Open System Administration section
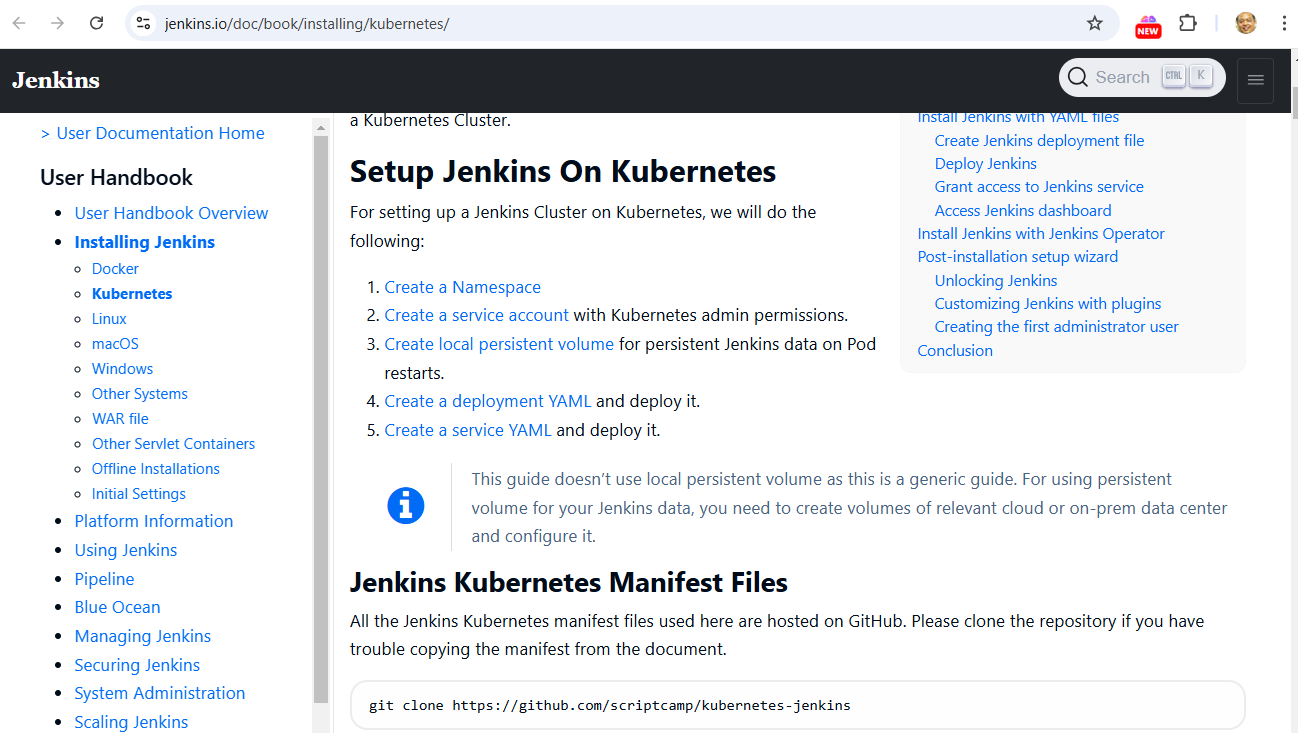 coord(159,693)
